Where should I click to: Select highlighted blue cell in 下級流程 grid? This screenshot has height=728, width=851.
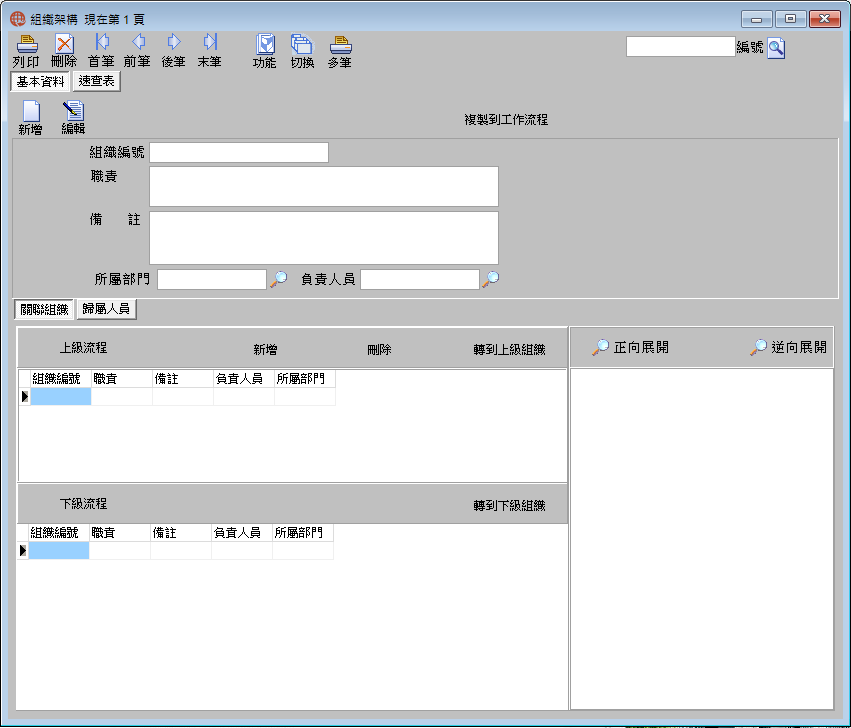58,550
